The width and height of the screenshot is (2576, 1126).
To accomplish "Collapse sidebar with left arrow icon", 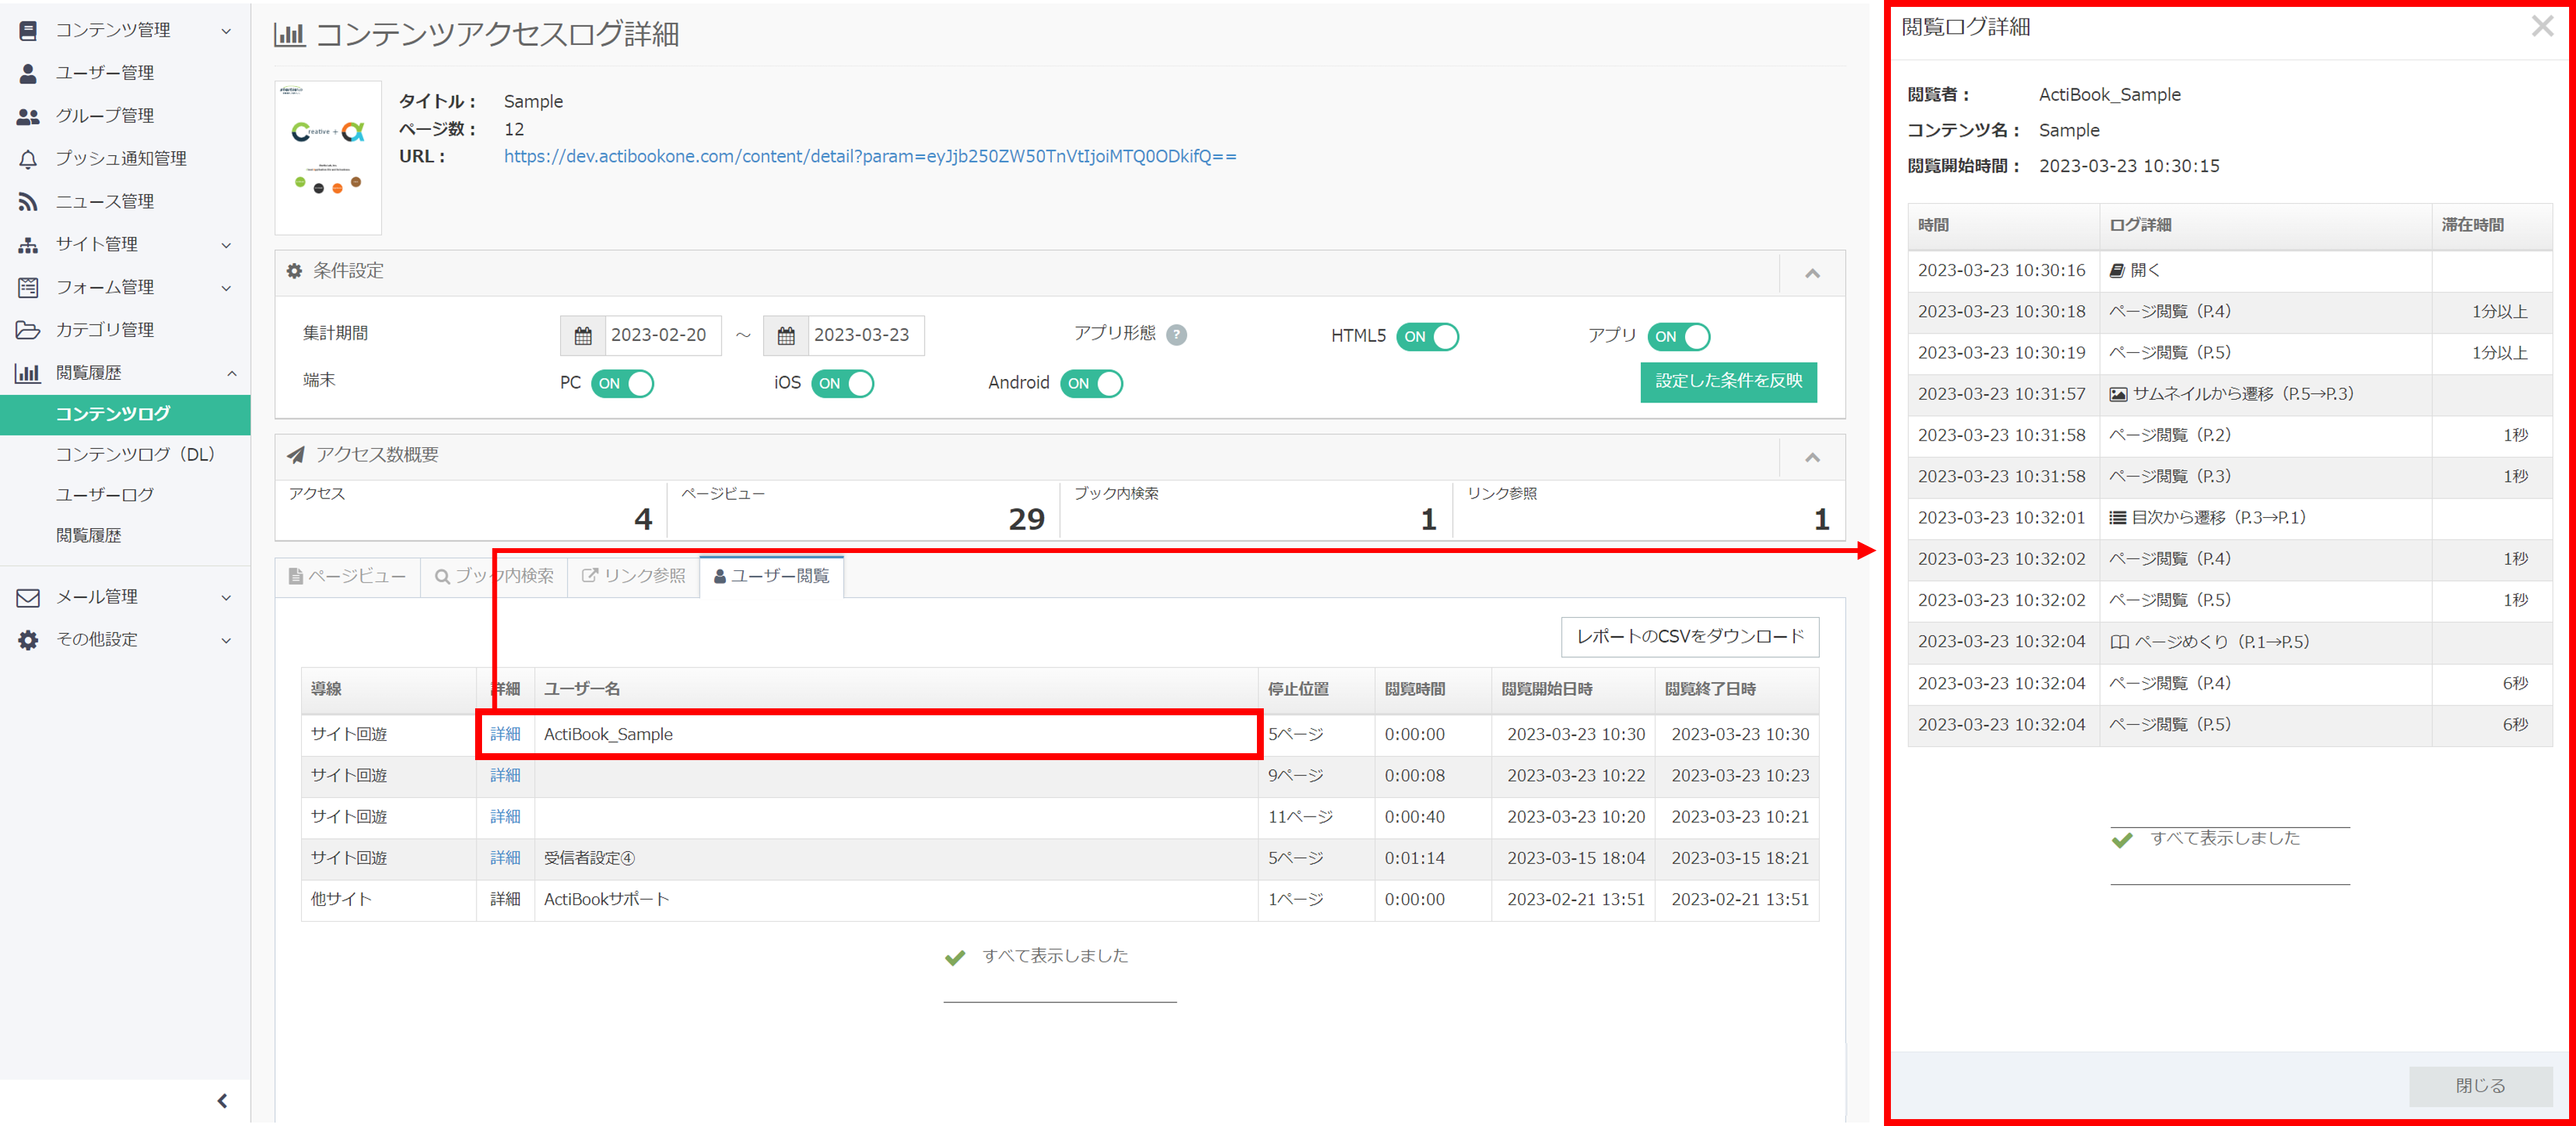I will pyautogui.click(x=222, y=1101).
